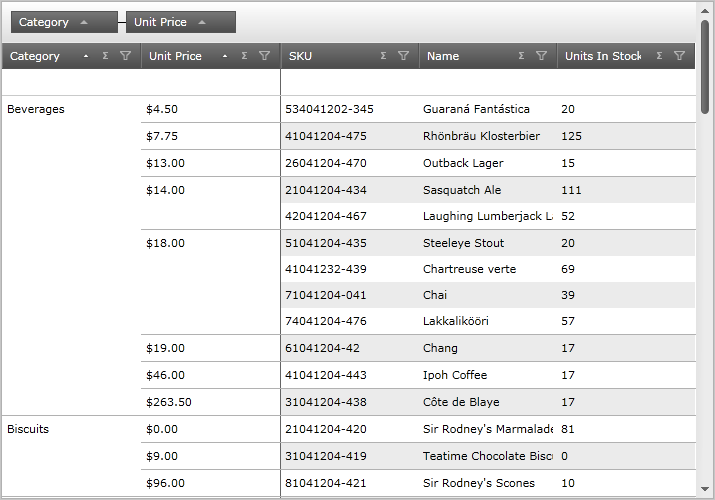Click the vertical scrollbar thumb
Image resolution: width=715 pixels, height=500 pixels.
(x=705, y=65)
